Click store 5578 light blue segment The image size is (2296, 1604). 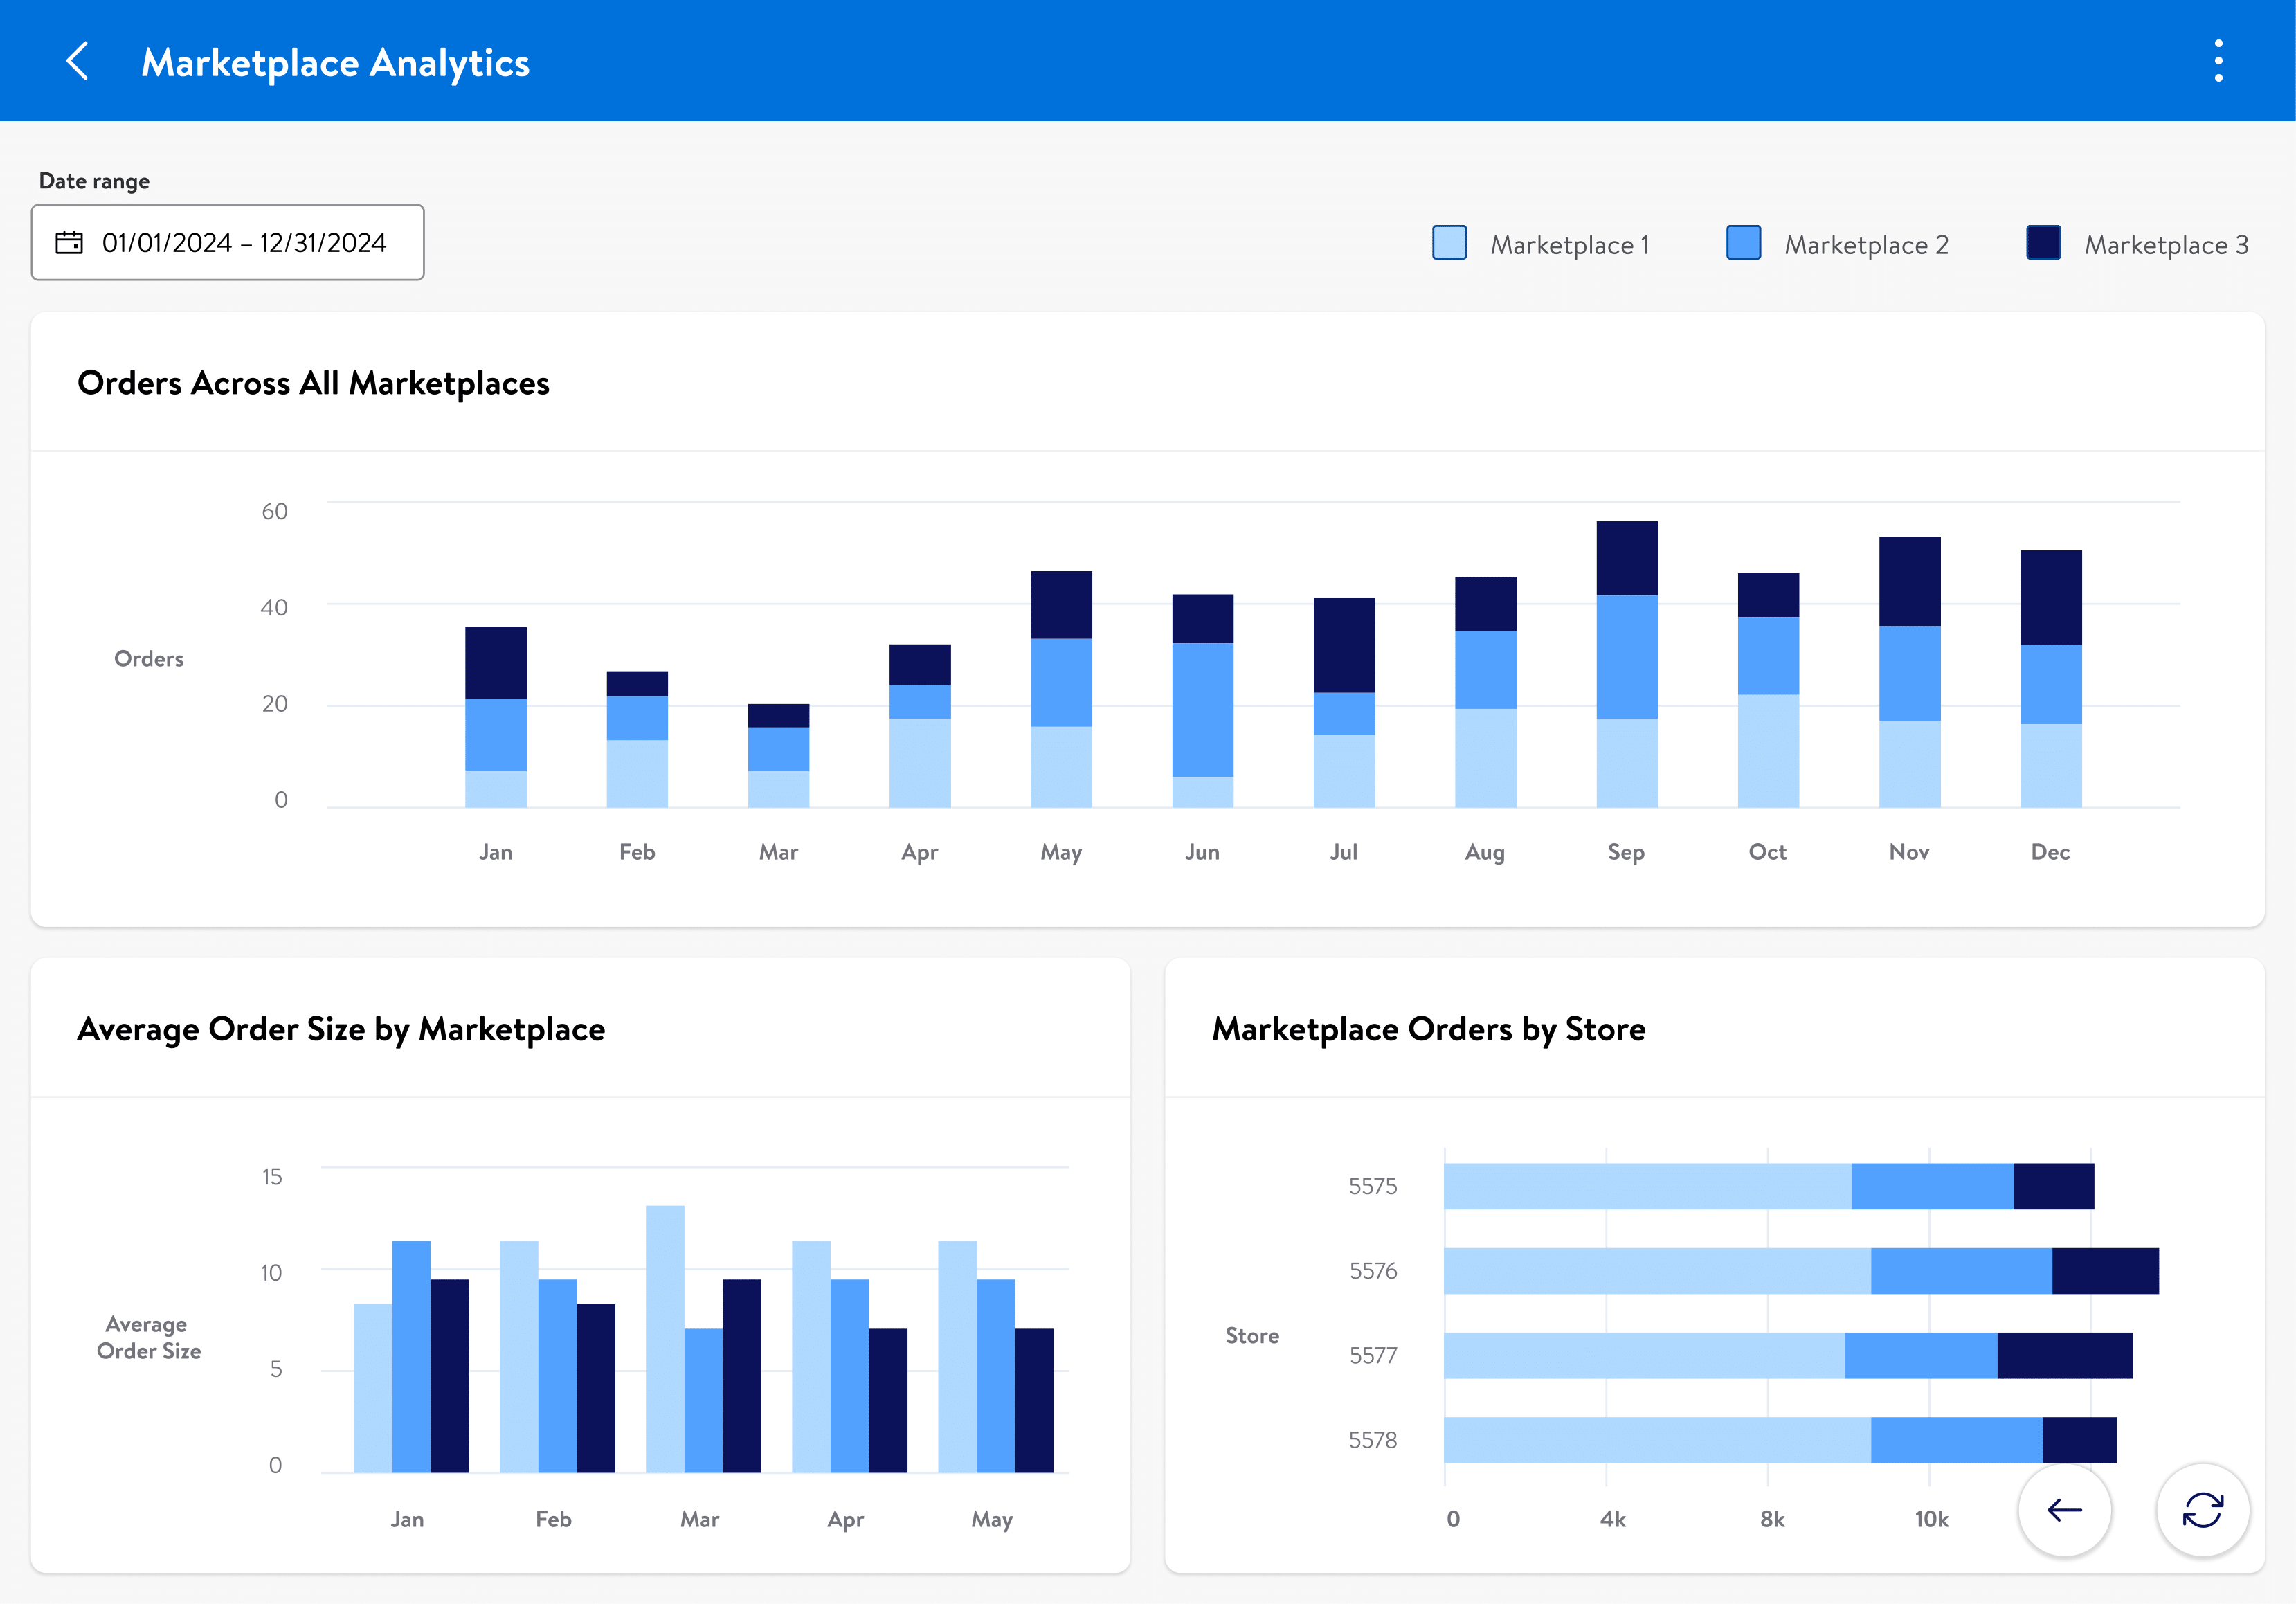click(1657, 1440)
